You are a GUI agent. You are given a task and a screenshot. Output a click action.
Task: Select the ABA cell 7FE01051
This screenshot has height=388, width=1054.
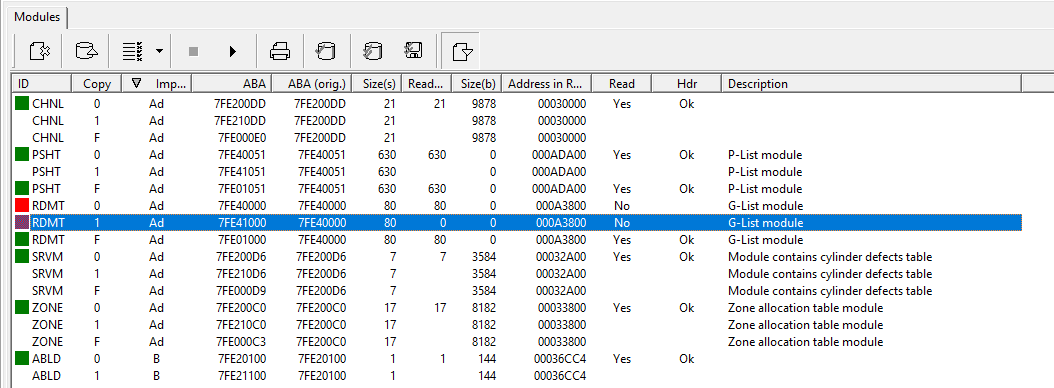[242, 189]
